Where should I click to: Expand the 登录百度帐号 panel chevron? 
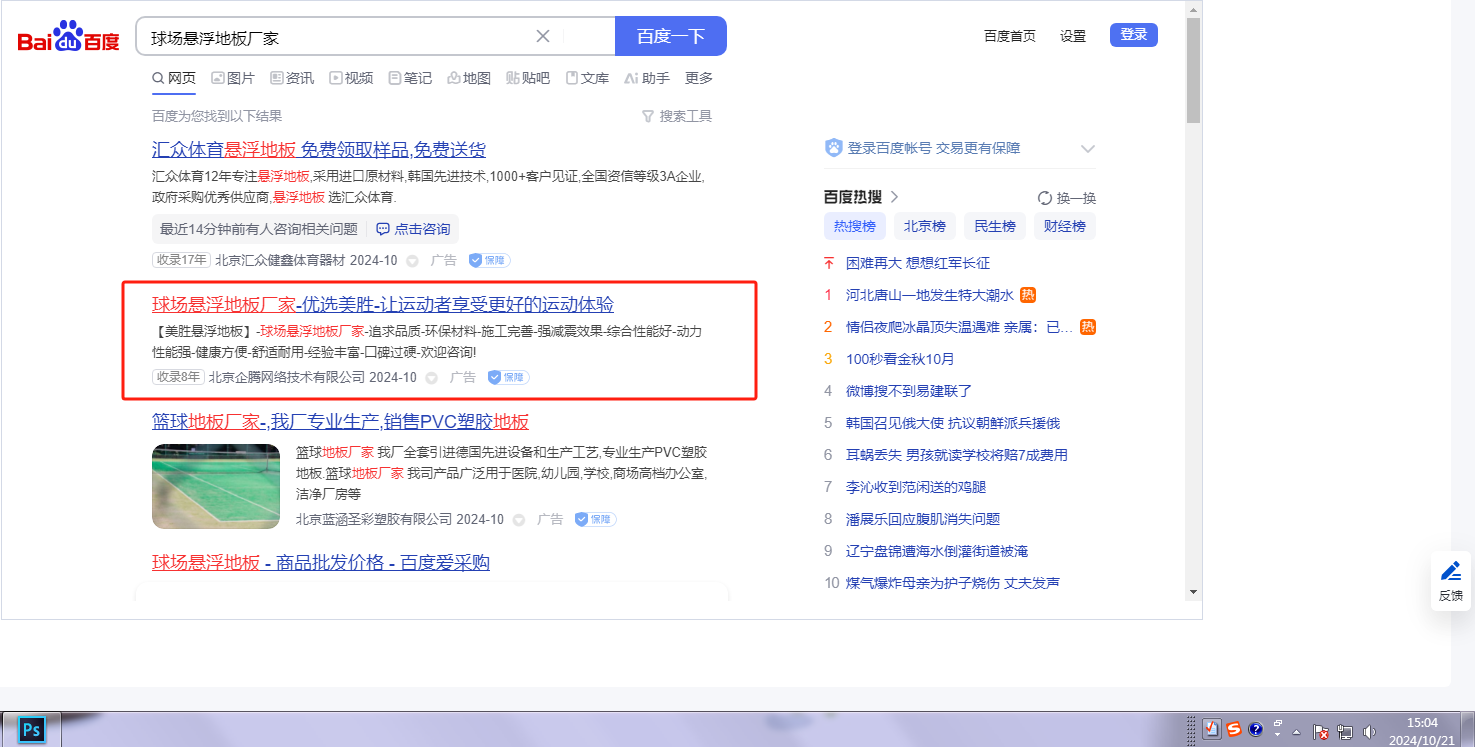1088,149
